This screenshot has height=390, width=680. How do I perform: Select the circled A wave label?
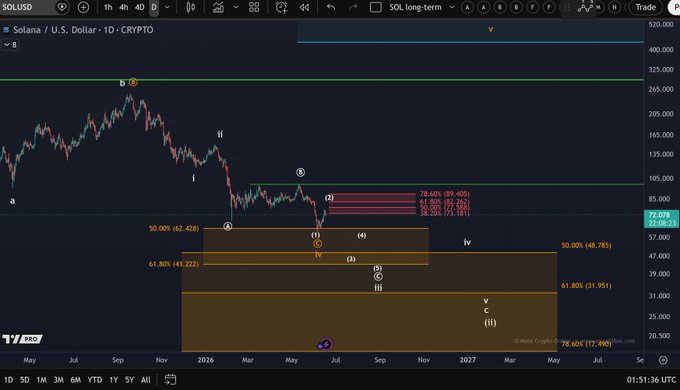pyautogui.click(x=228, y=226)
